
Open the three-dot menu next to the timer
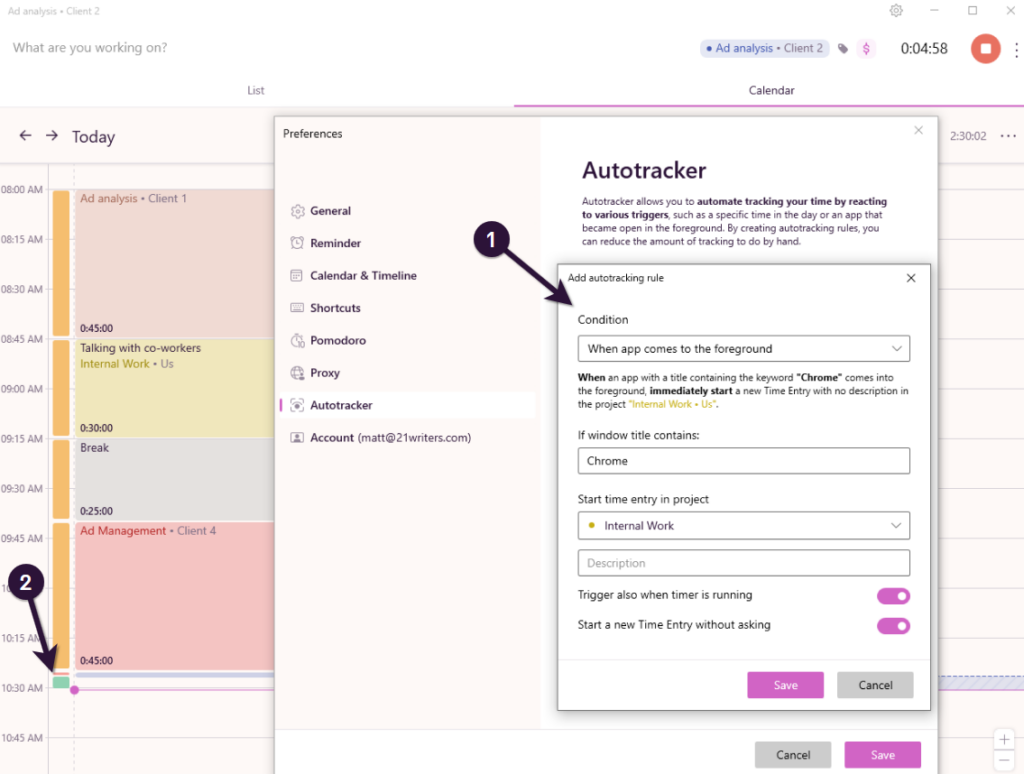click(1015, 48)
